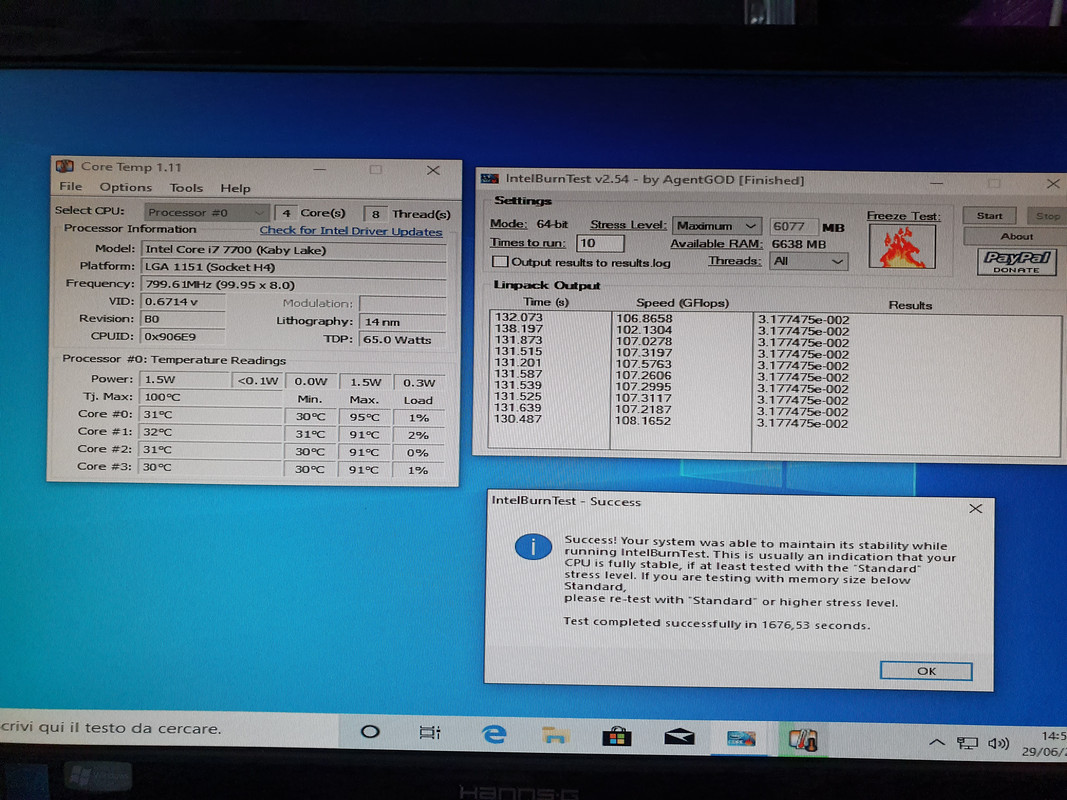Follow Check for Intel Driver Updates link
Screen dimensions: 1067x800
350,231
